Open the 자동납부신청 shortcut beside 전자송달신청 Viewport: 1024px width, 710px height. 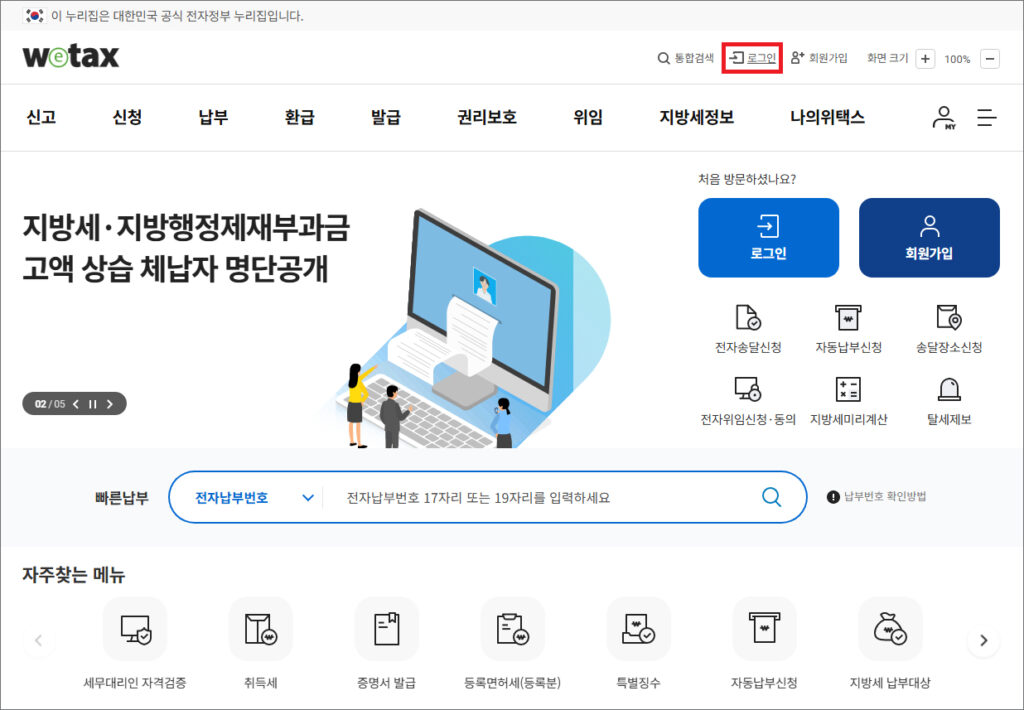[x=848, y=318]
